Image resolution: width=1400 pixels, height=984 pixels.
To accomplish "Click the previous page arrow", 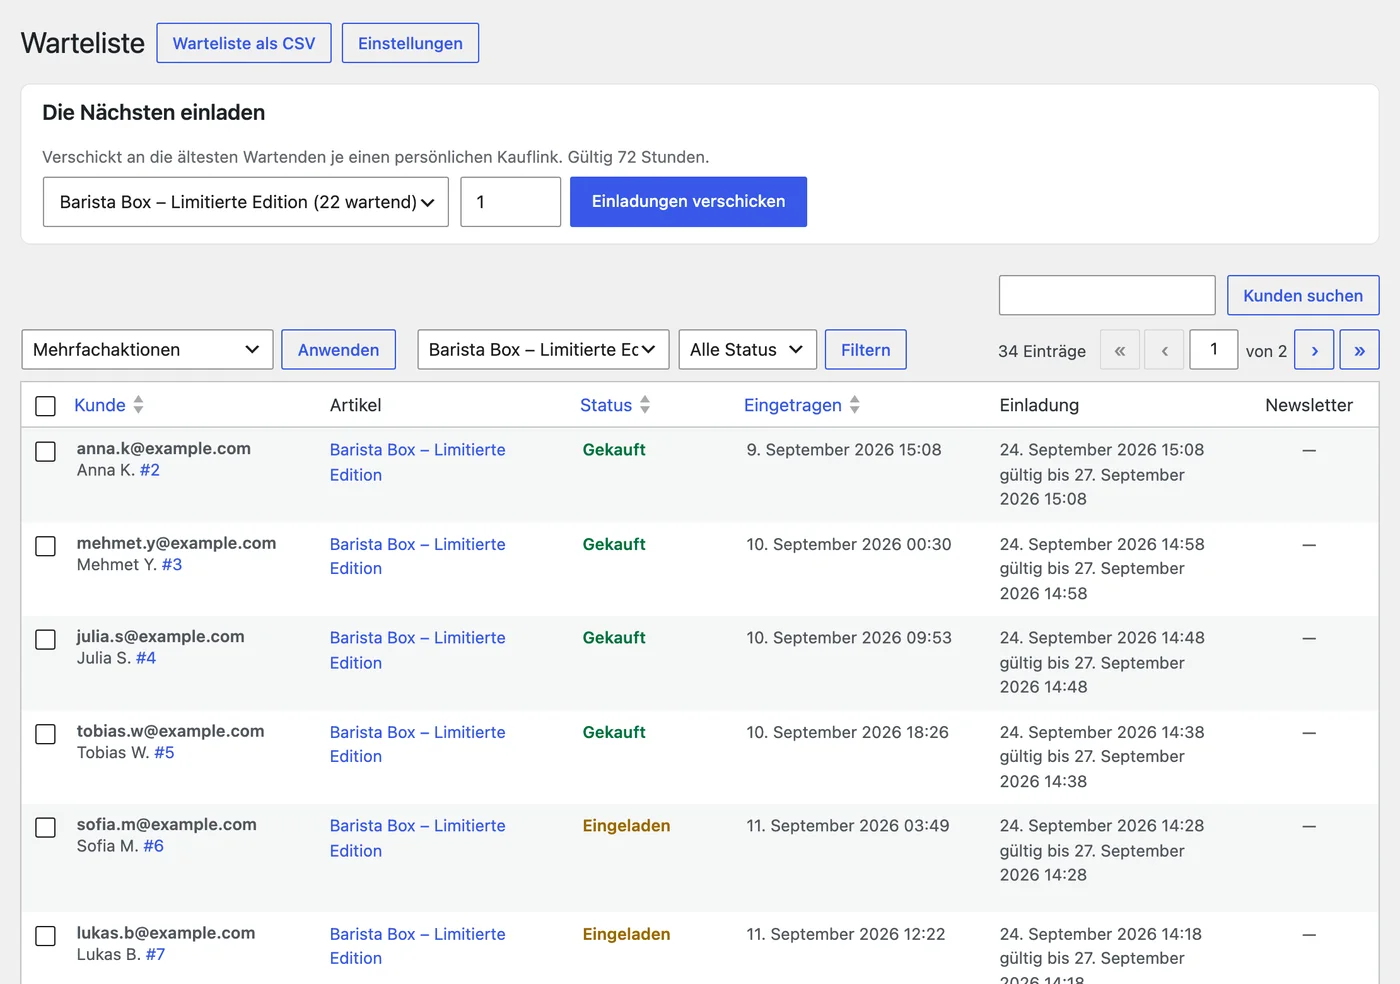I will pos(1165,350).
